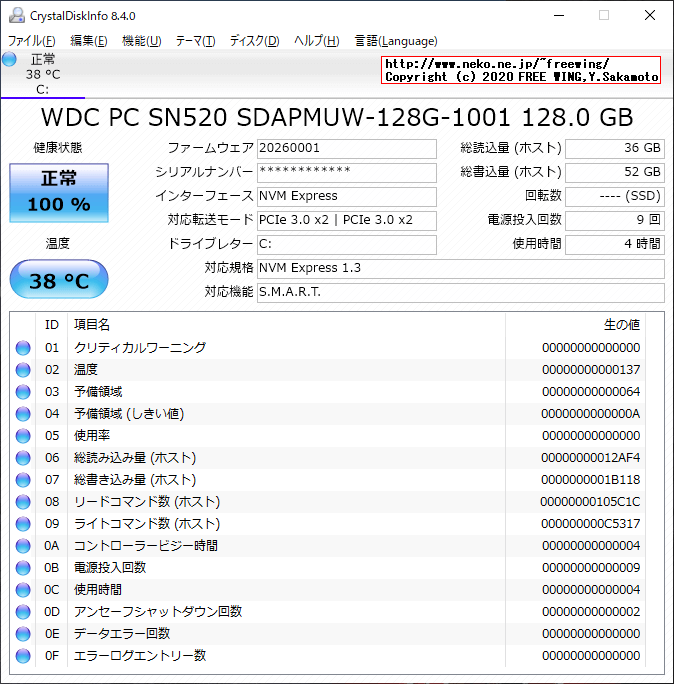This screenshot has height=684, width=674.
Task: Click status orb for ID 0D アンセーフシャットダウン回数
Action: point(23,612)
